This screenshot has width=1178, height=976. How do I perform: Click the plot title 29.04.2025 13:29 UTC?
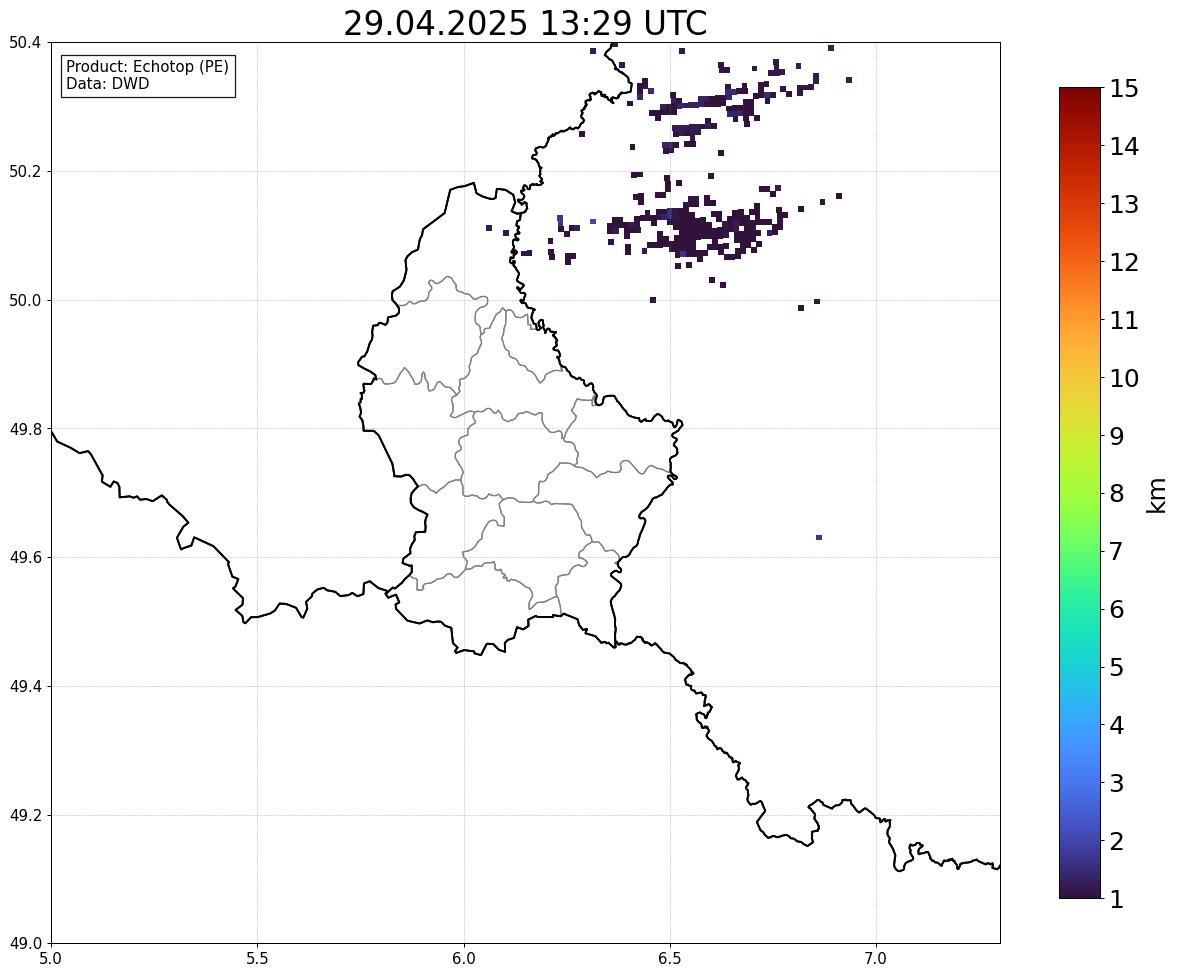coord(525,23)
